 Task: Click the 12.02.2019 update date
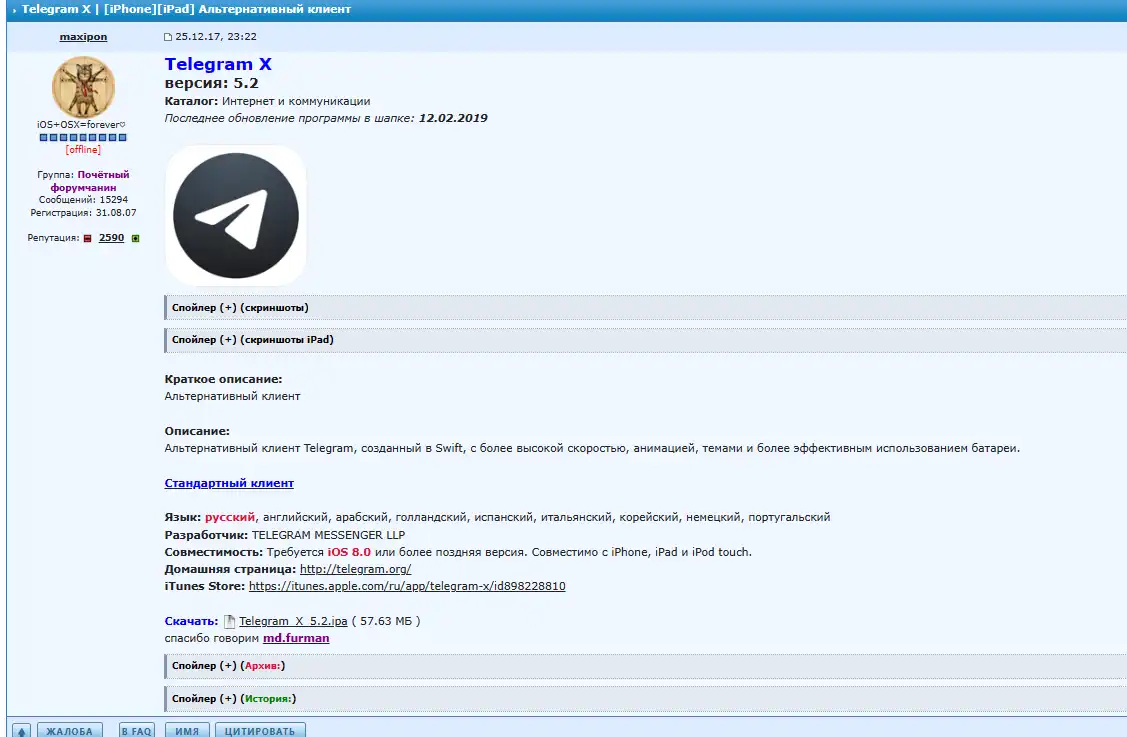point(453,118)
